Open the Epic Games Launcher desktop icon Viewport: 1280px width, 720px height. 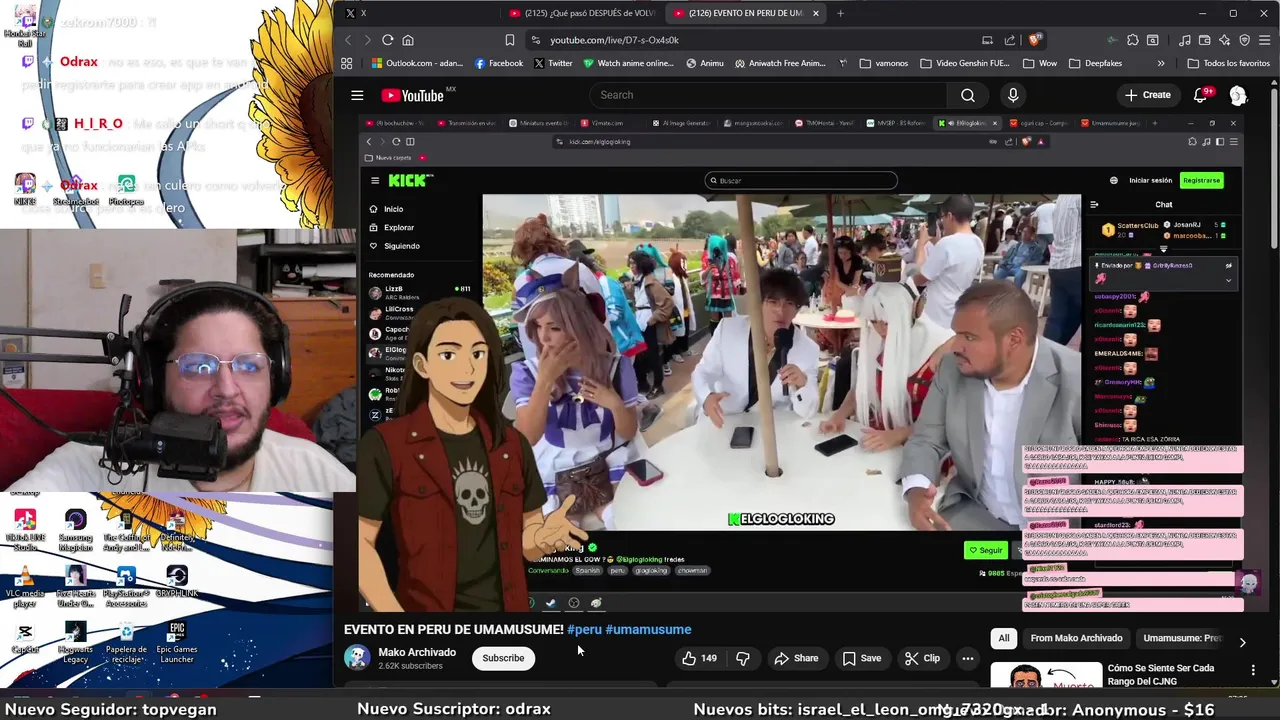(177, 642)
